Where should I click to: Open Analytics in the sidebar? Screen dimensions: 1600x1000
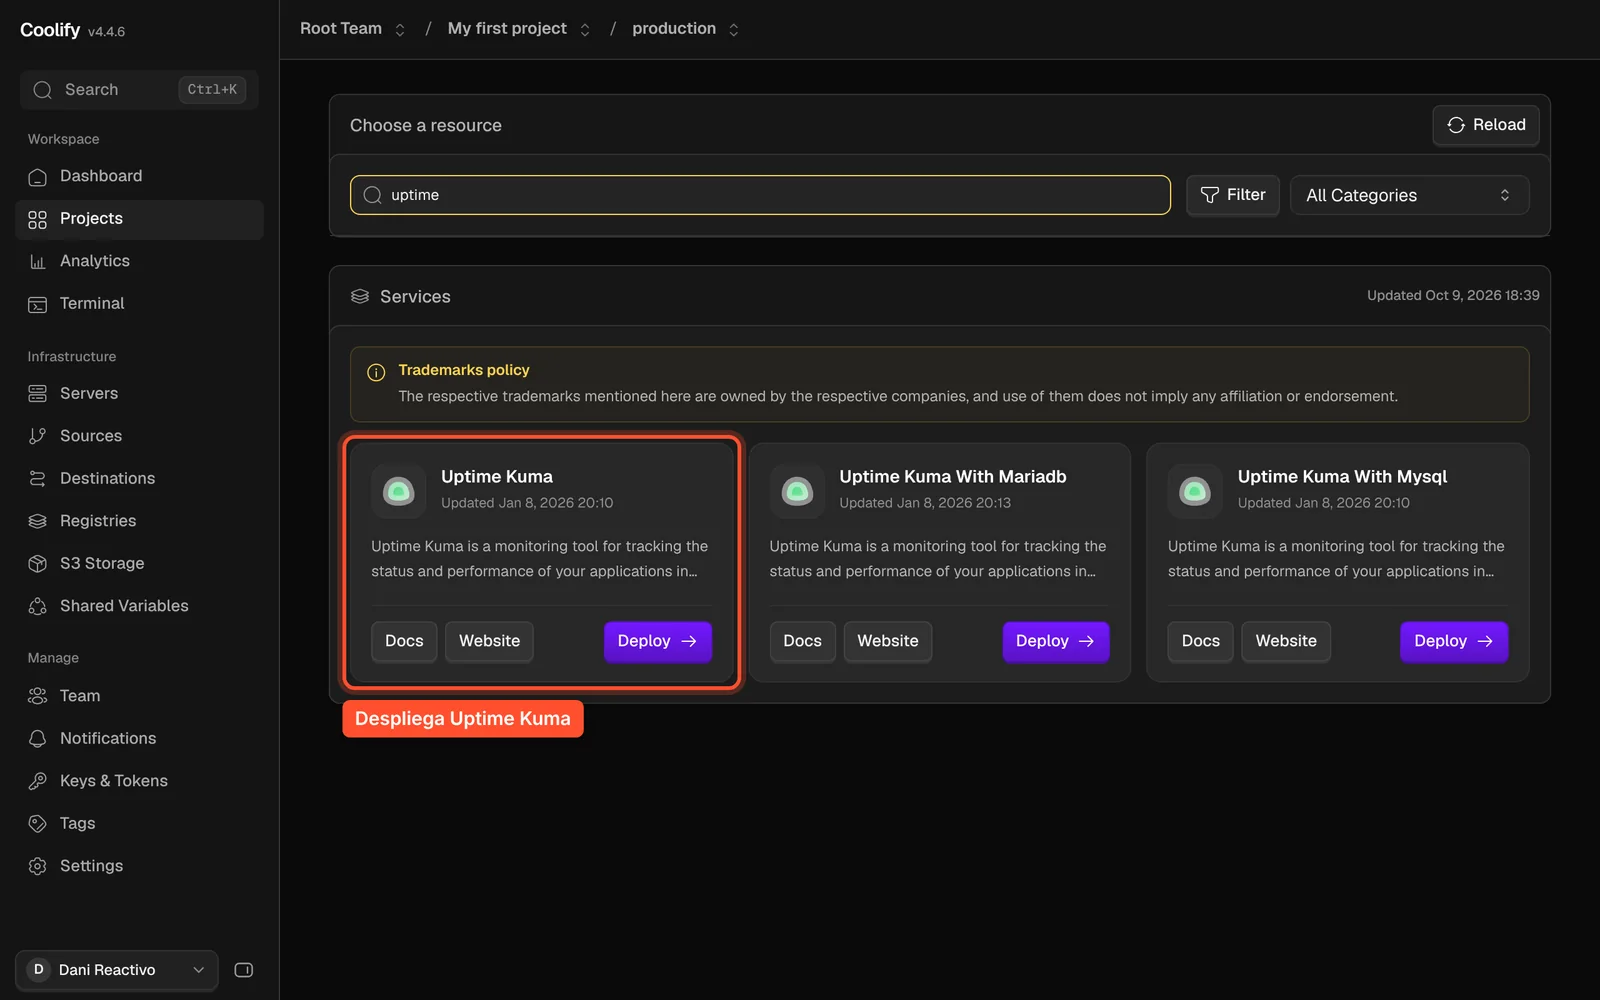(x=139, y=261)
